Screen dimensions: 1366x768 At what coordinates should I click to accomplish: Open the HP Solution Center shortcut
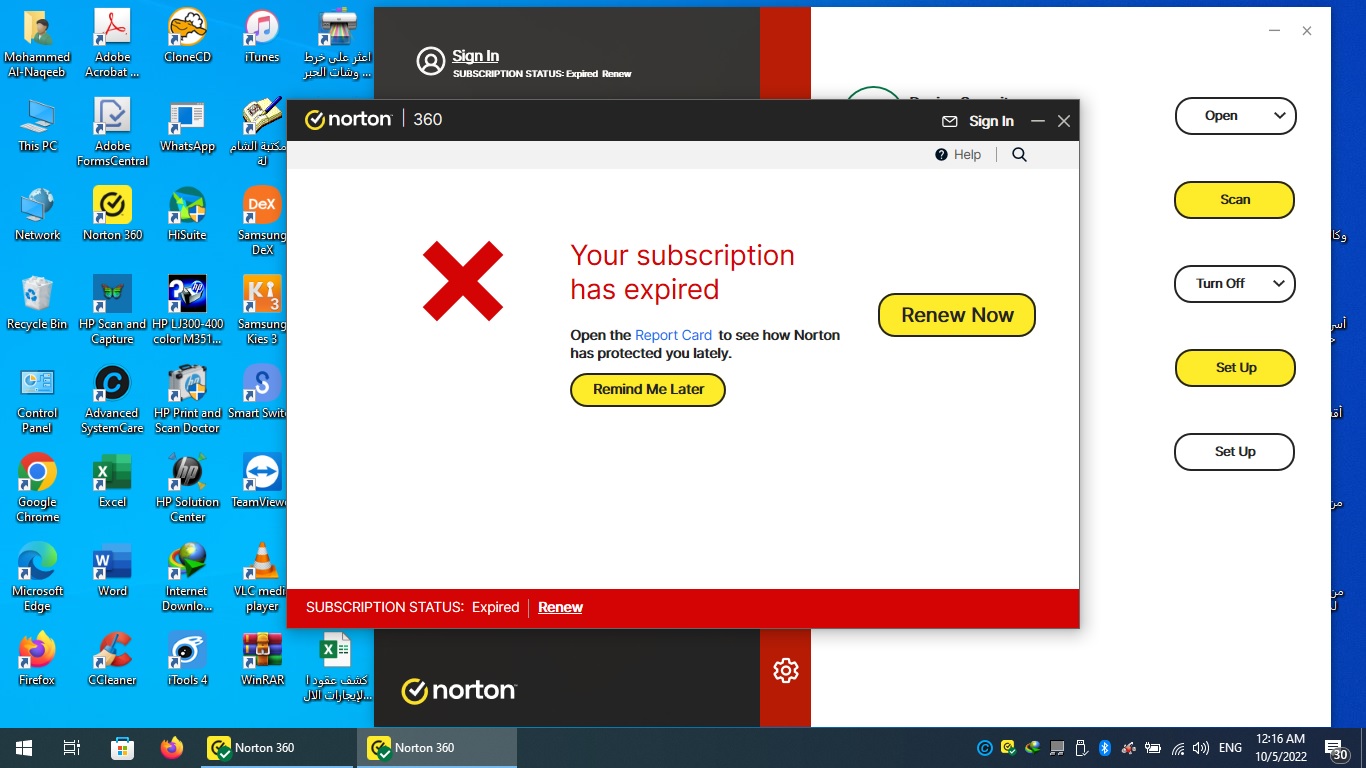[187, 488]
